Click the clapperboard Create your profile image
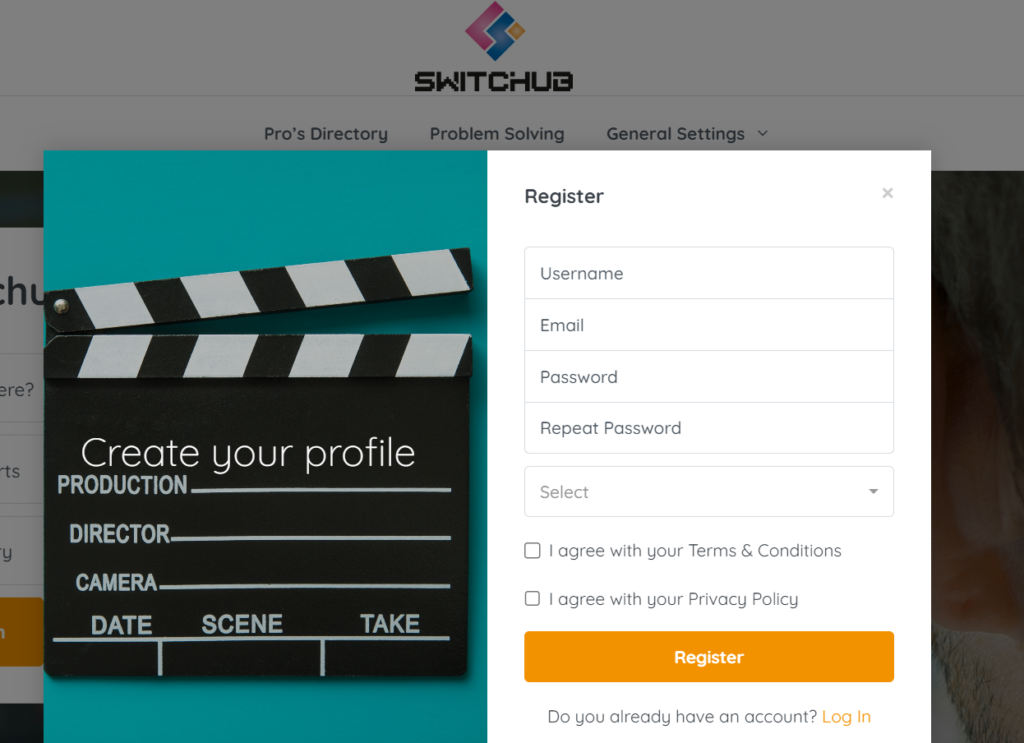The height and width of the screenshot is (743, 1024). 265,447
